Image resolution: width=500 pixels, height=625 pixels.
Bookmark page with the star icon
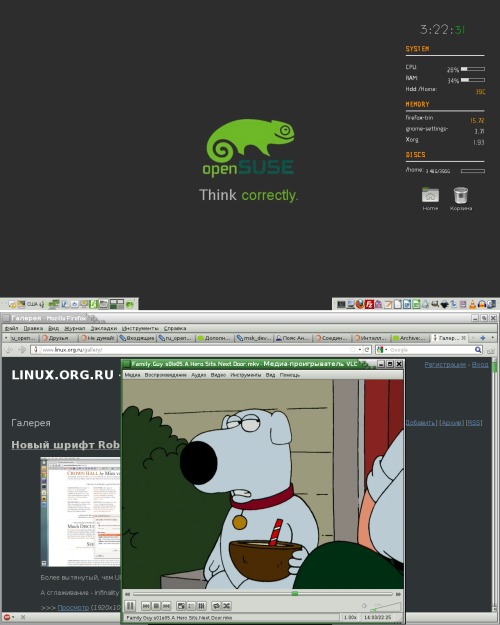(x=353, y=350)
